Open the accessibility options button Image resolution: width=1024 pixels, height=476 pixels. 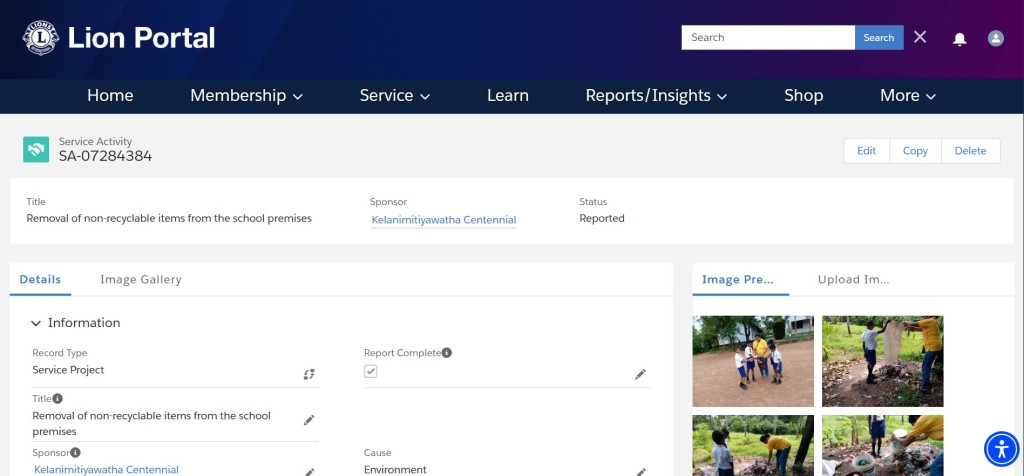[x=1001, y=449]
